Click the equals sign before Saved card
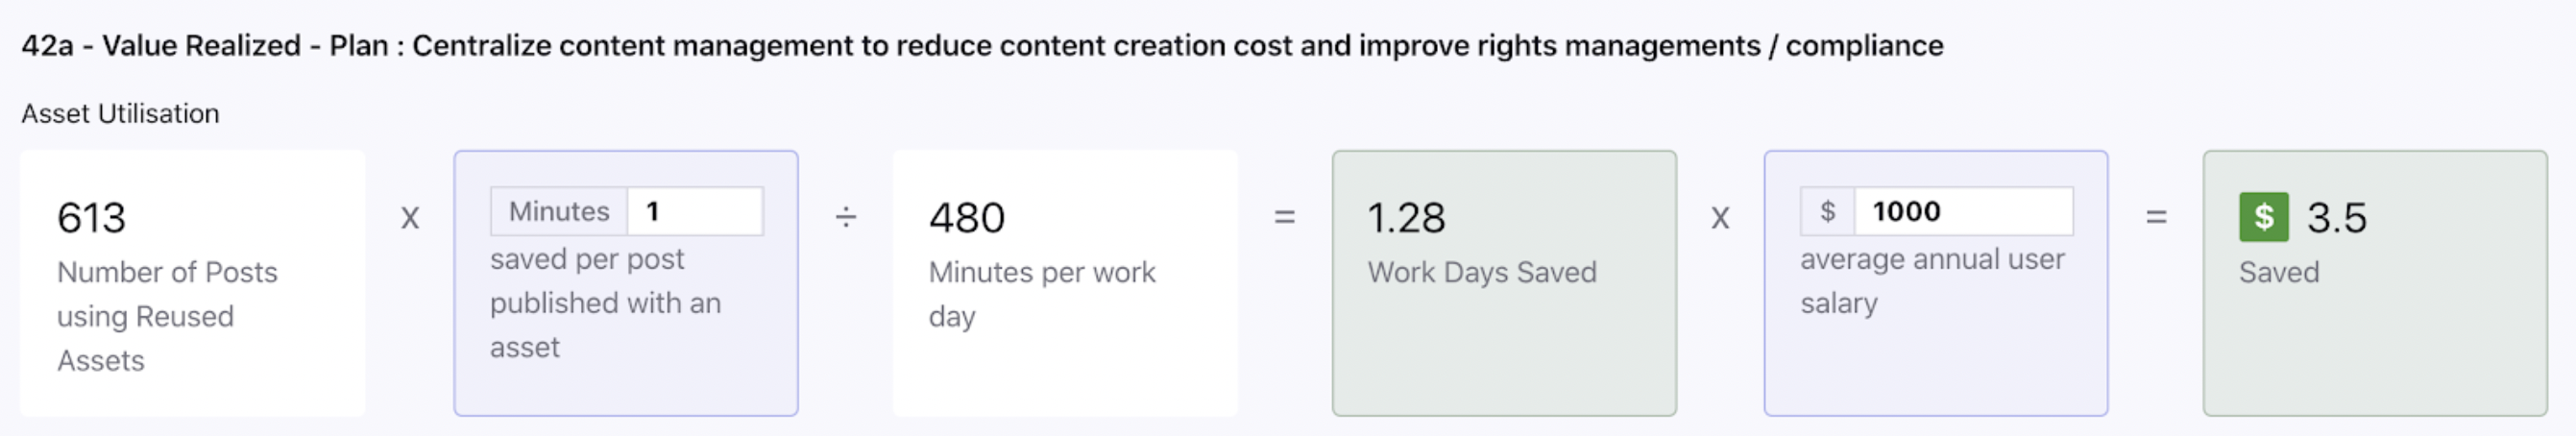Image resolution: width=2576 pixels, height=436 pixels. click(2156, 217)
